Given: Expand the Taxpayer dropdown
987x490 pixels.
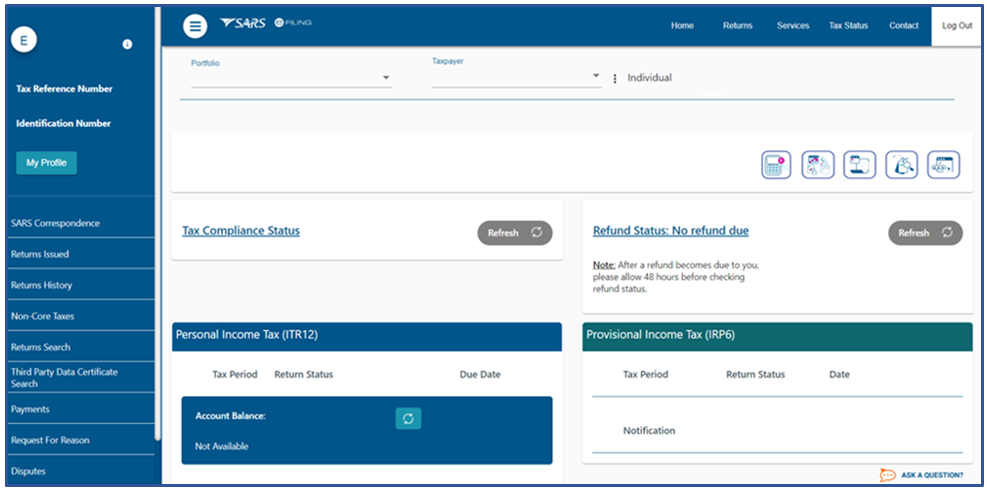Looking at the screenshot, I should 596,76.
